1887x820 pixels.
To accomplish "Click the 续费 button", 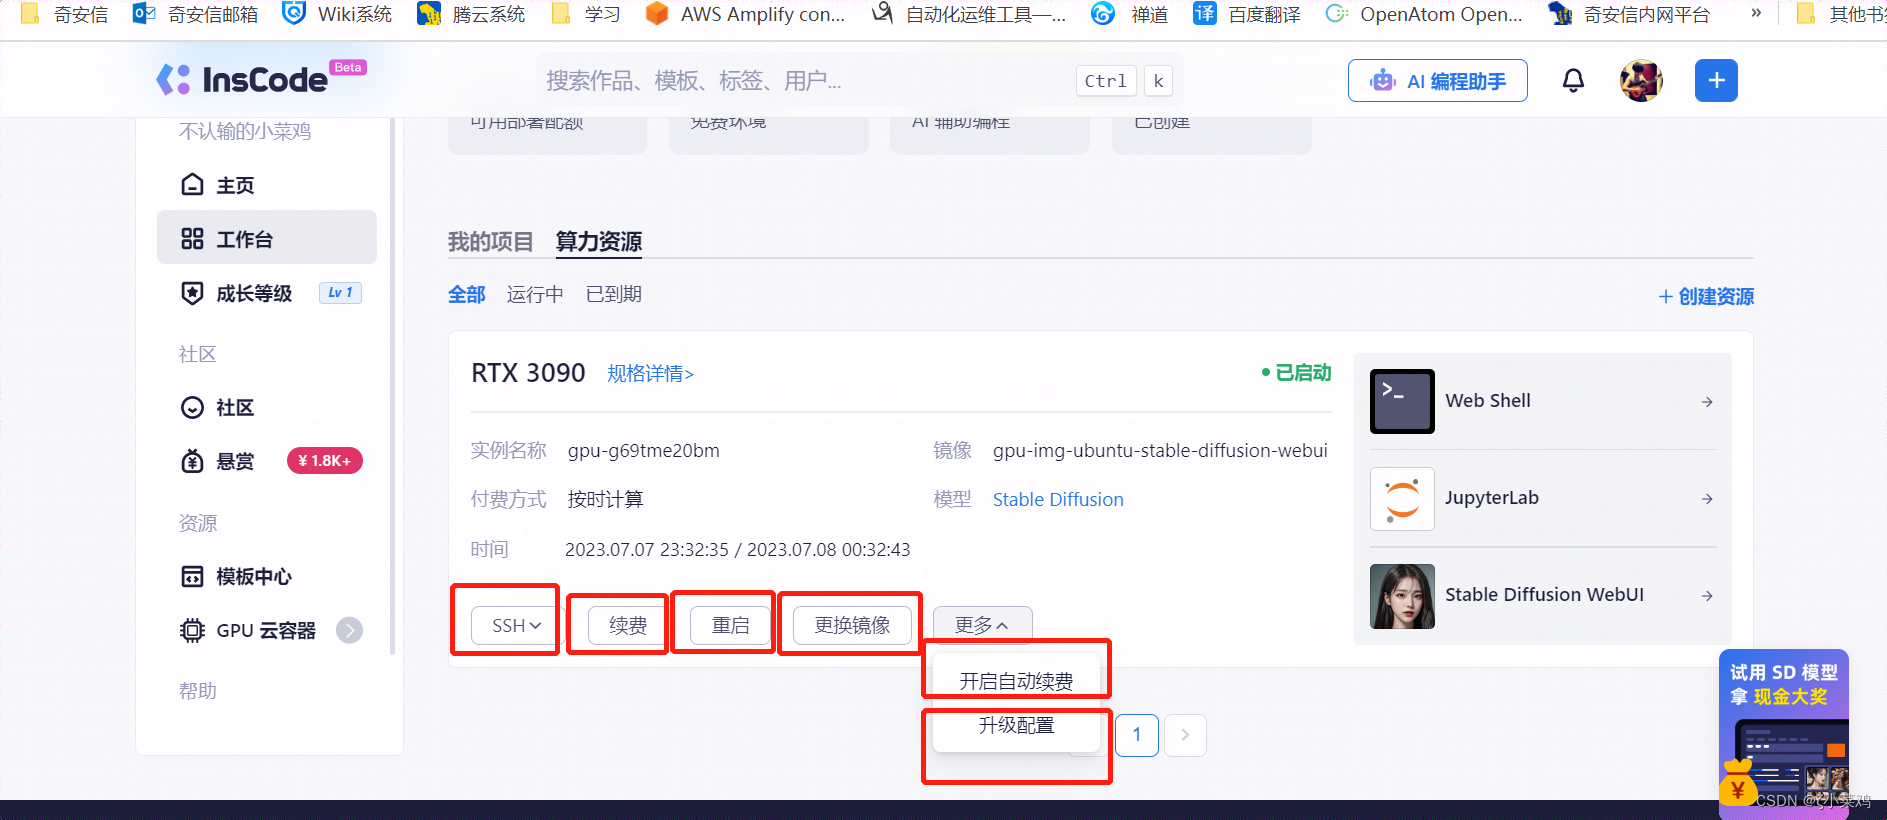I will pyautogui.click(x=627, y=625).
